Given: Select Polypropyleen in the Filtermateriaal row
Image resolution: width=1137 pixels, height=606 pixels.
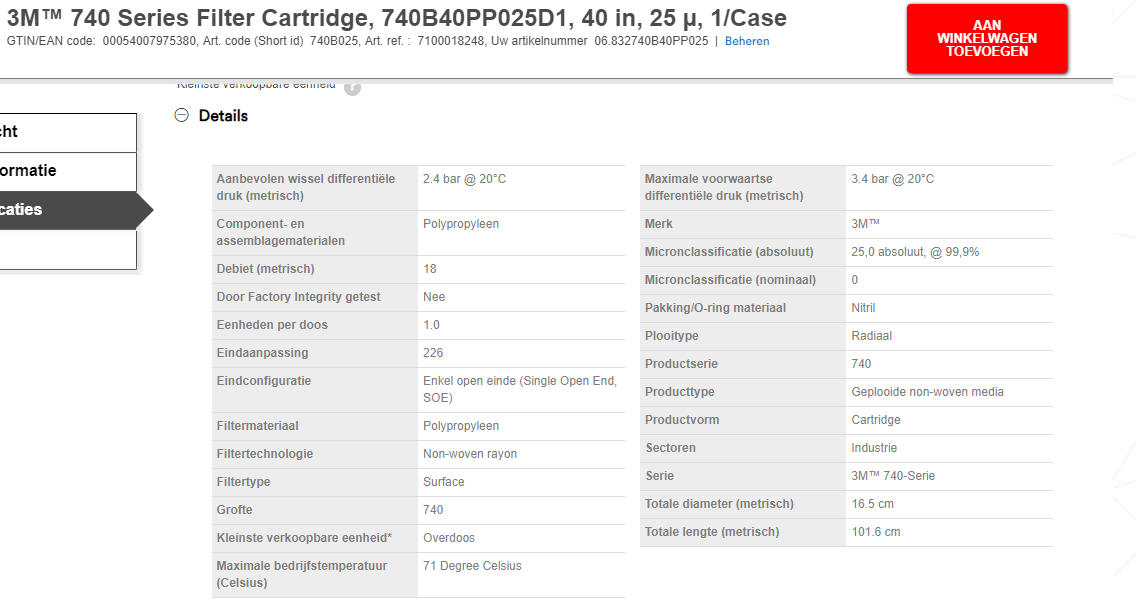Looking at the screenshot, I should click(461, 426).
